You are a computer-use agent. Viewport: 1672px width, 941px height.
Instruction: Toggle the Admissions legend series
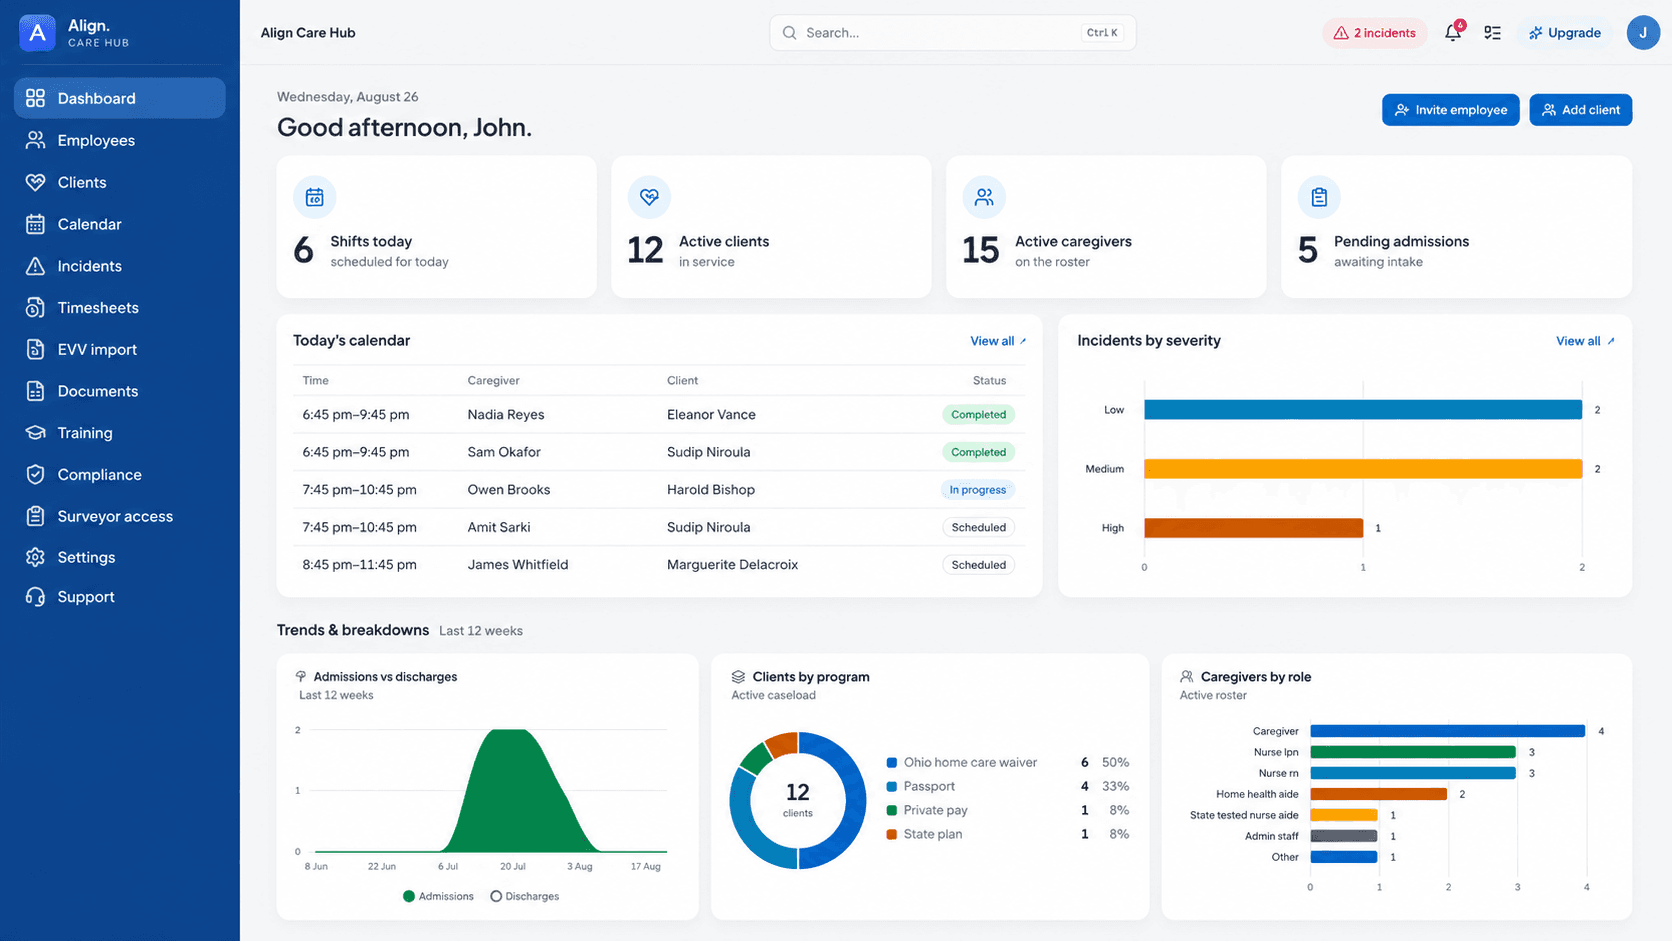[x=438, y=896]
